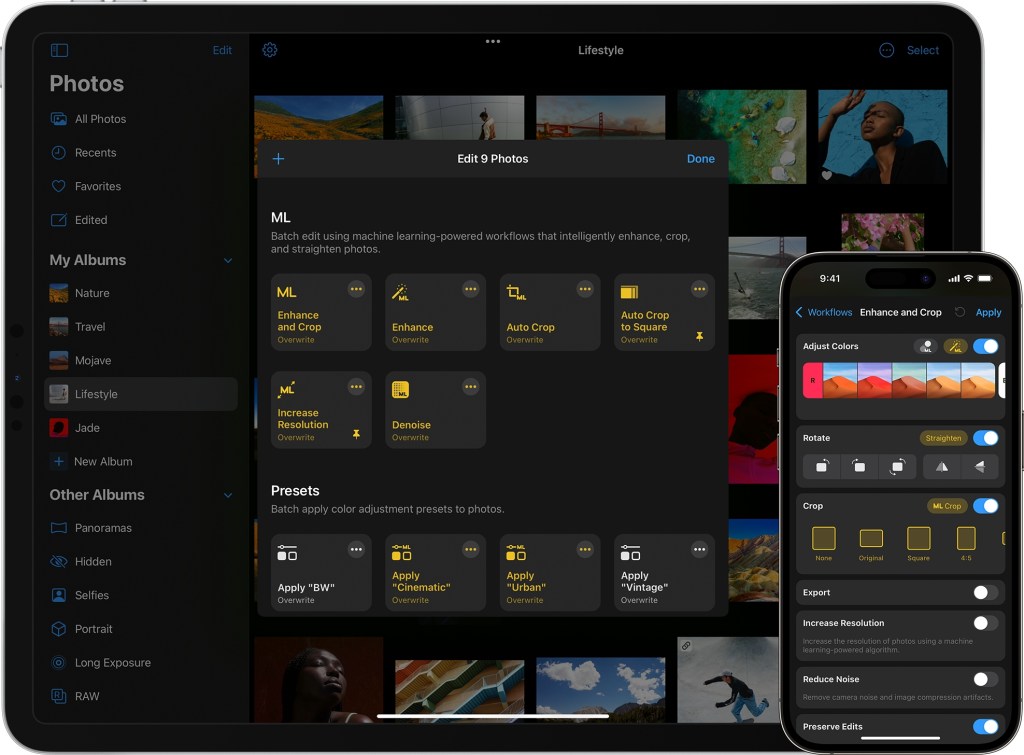The image size is (1024, 755).
Task: Open ellipsis menu for Denoise workflow
Action: tap(470, 387)
